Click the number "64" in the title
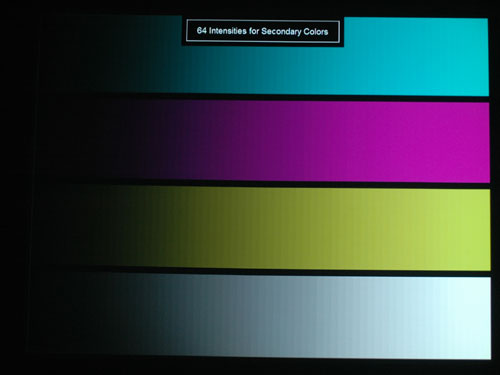Image resolution: width=500 pixels, height=375 pixels. (202, 30)
